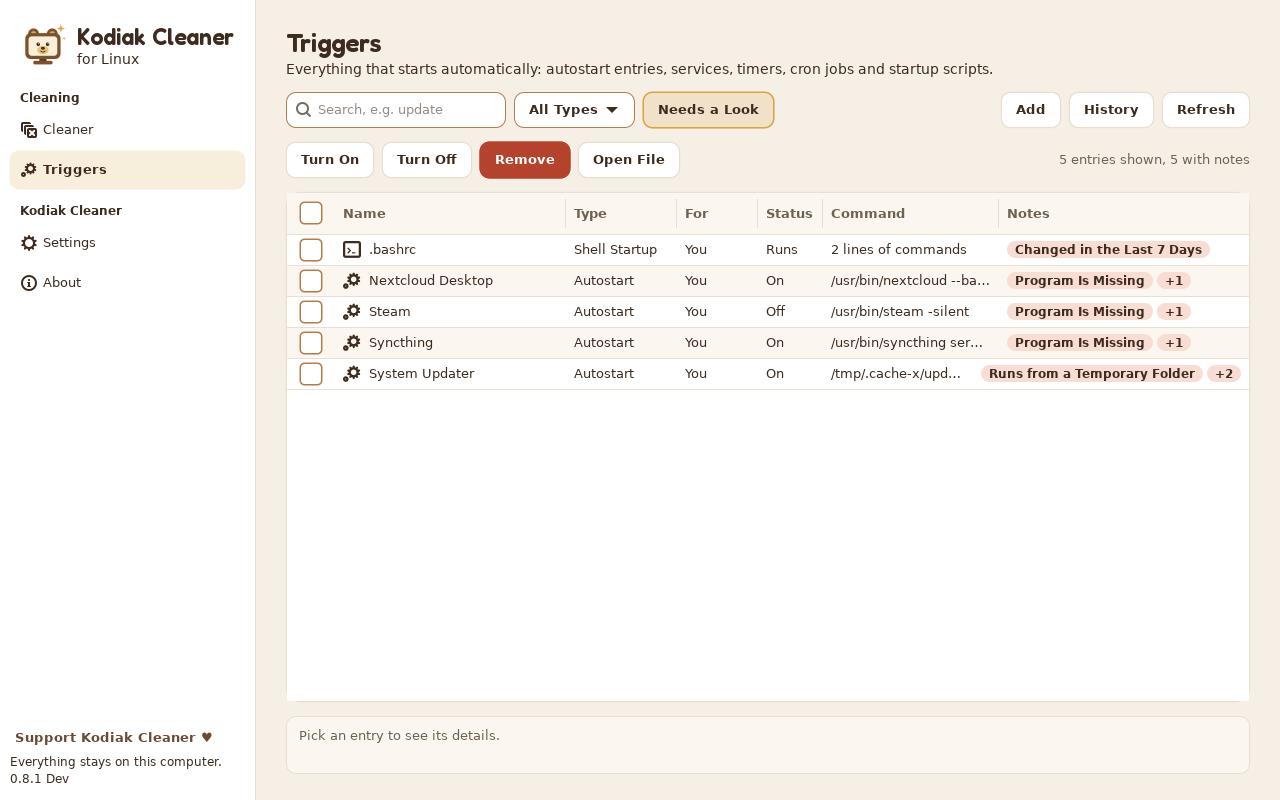This screenshot has height=800, width=1280.
Task: Click the +2 notes badge for System Updater
Action: 1224,374
